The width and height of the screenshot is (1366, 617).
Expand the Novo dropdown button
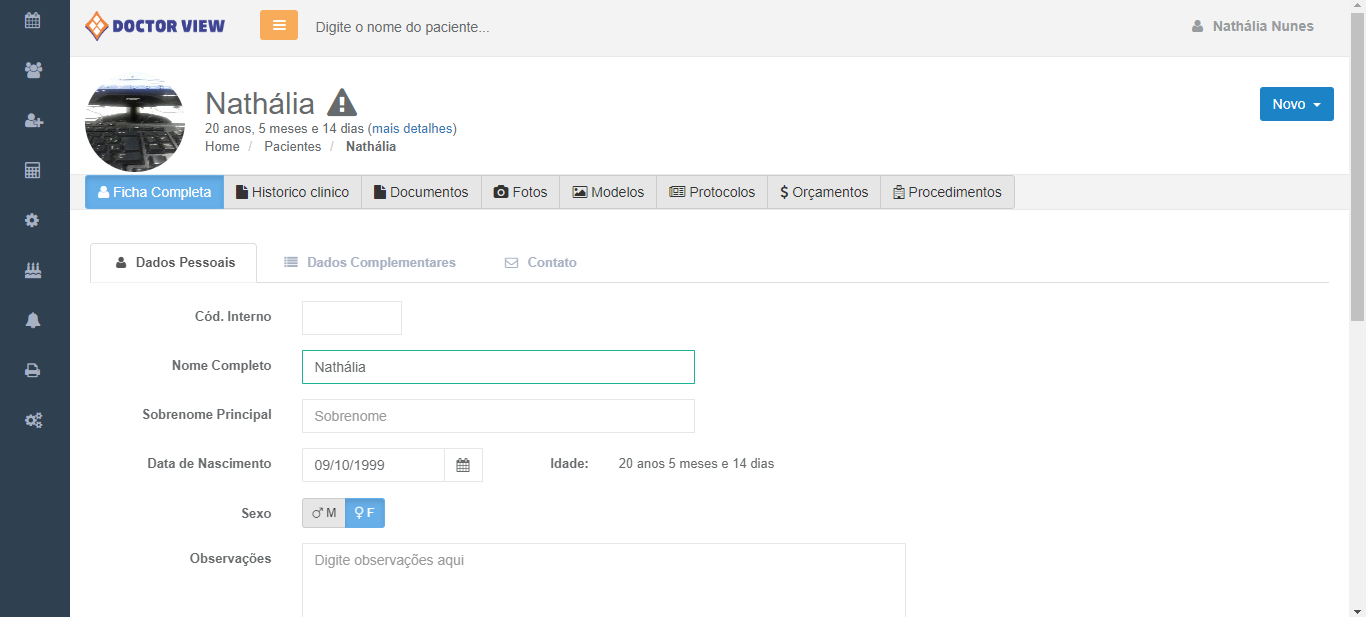point(1296,104)
